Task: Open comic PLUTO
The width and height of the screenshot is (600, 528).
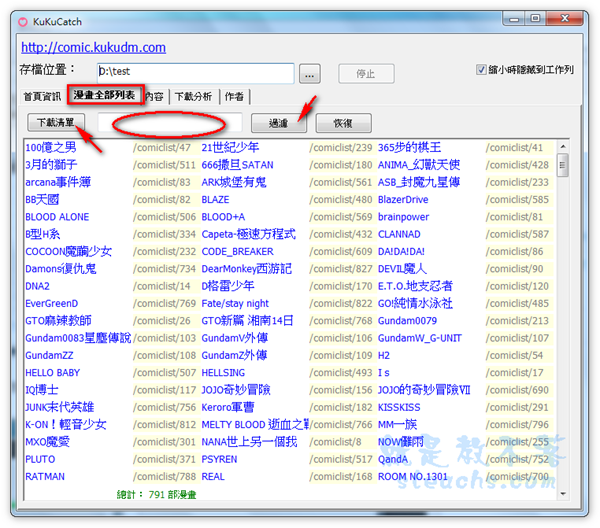Action: pos(40,459)
